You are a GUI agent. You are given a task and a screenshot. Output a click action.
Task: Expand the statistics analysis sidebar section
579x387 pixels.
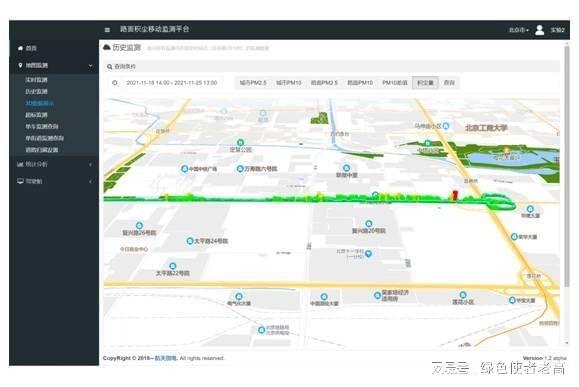click(x=90, y=164)
